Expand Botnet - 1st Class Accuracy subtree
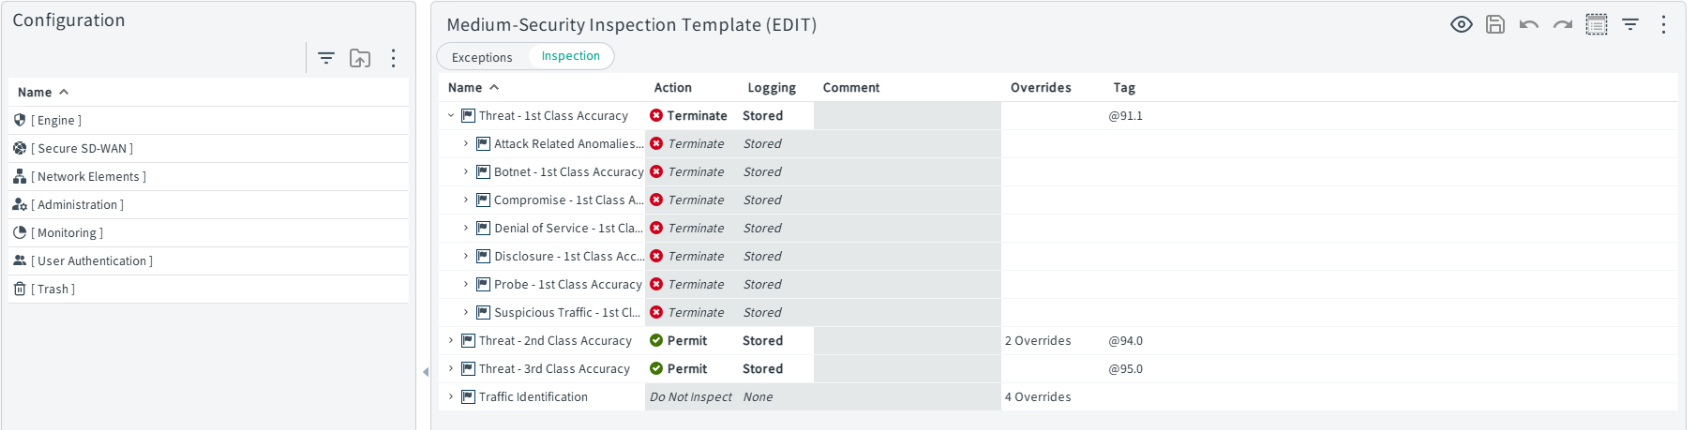This screenshot has width=1688, height=430. pos(466,172)
